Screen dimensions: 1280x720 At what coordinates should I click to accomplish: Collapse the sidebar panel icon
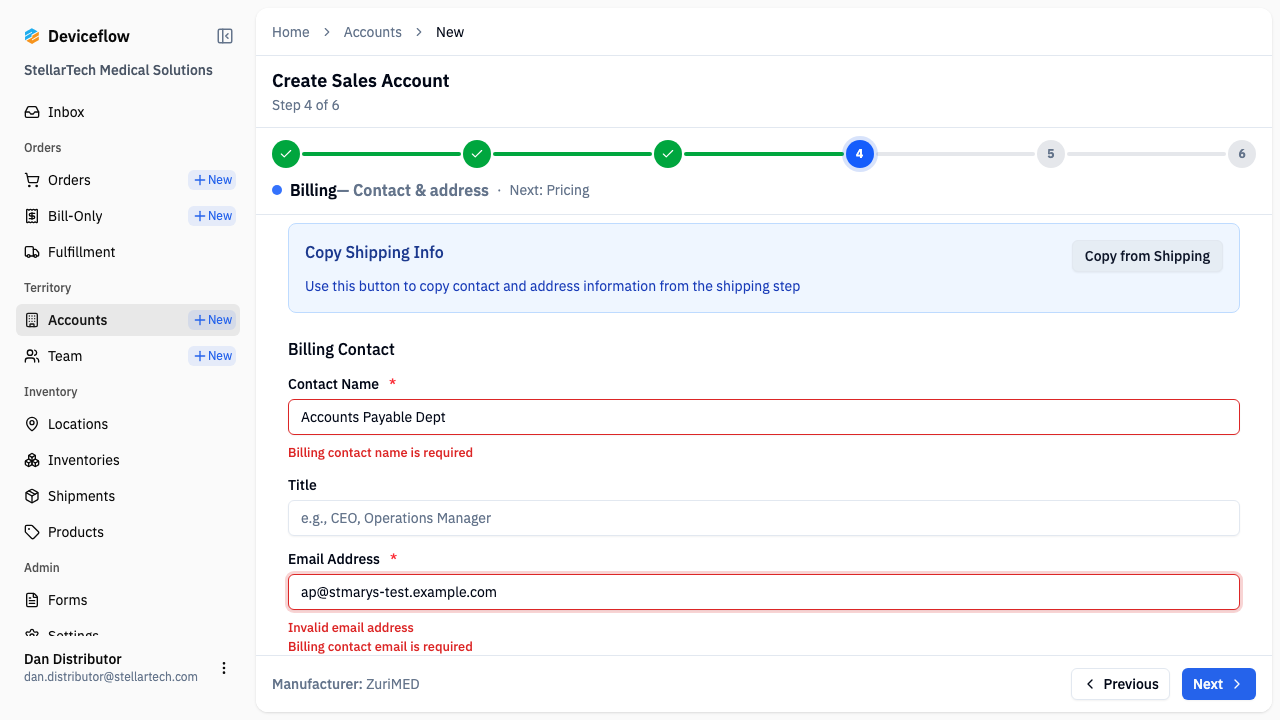(x=225, y=36)
